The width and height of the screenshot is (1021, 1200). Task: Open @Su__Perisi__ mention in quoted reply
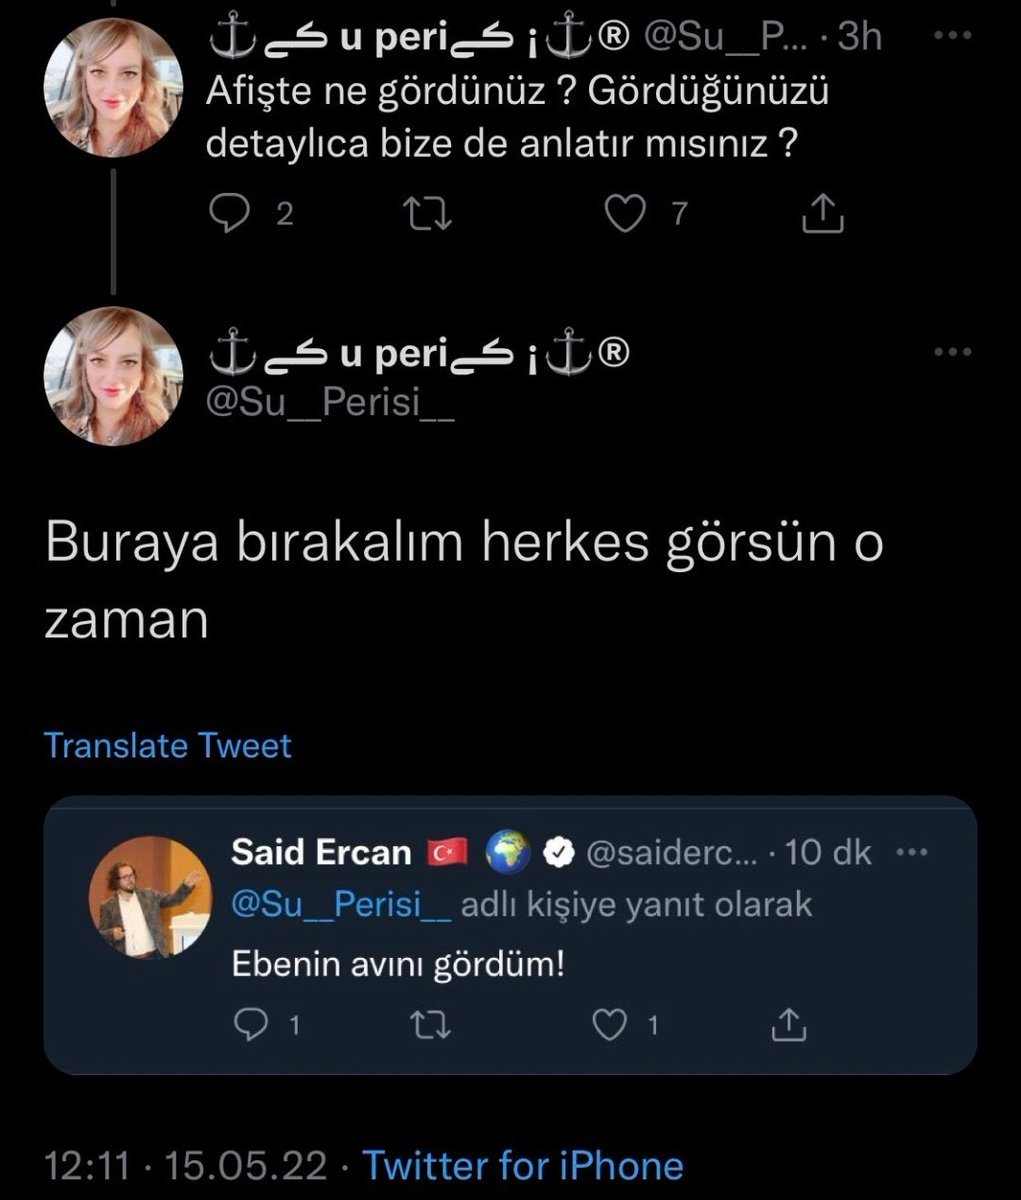click(340, 905)
